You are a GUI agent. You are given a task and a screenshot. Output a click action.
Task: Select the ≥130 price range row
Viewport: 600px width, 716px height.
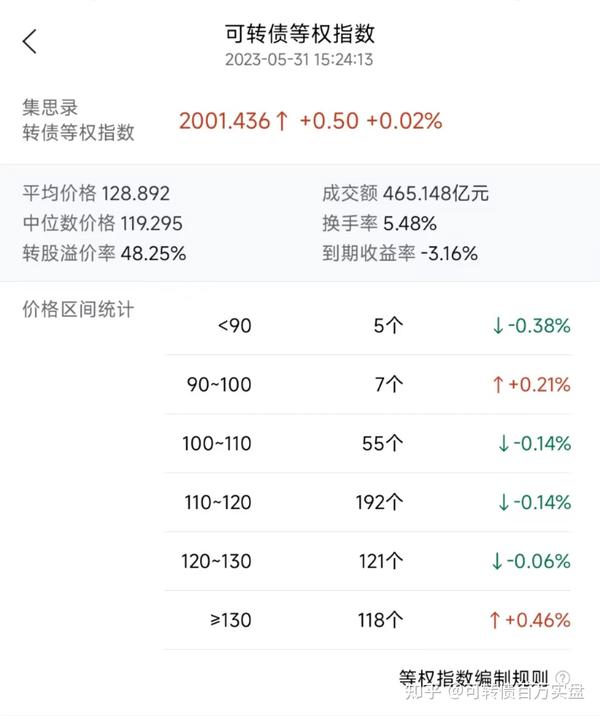(368, 620)
